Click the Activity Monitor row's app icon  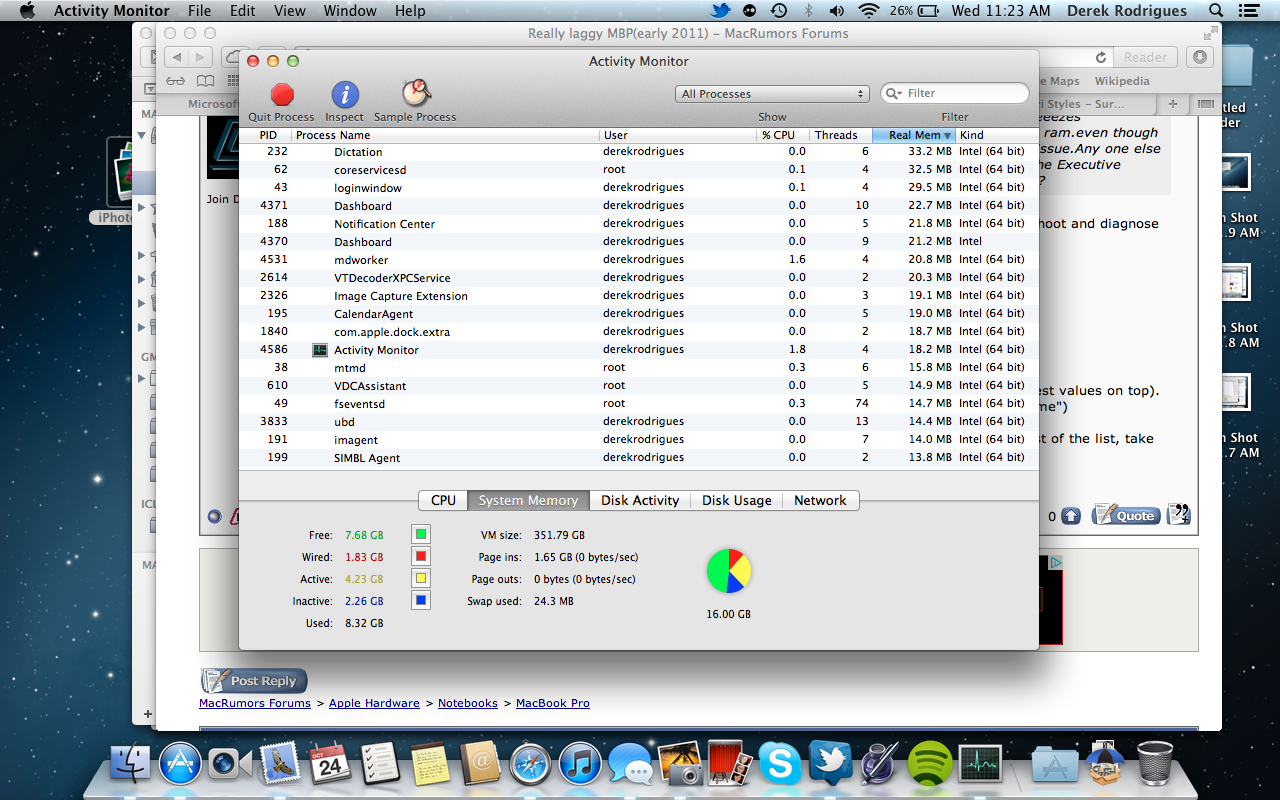pos(320,350)
